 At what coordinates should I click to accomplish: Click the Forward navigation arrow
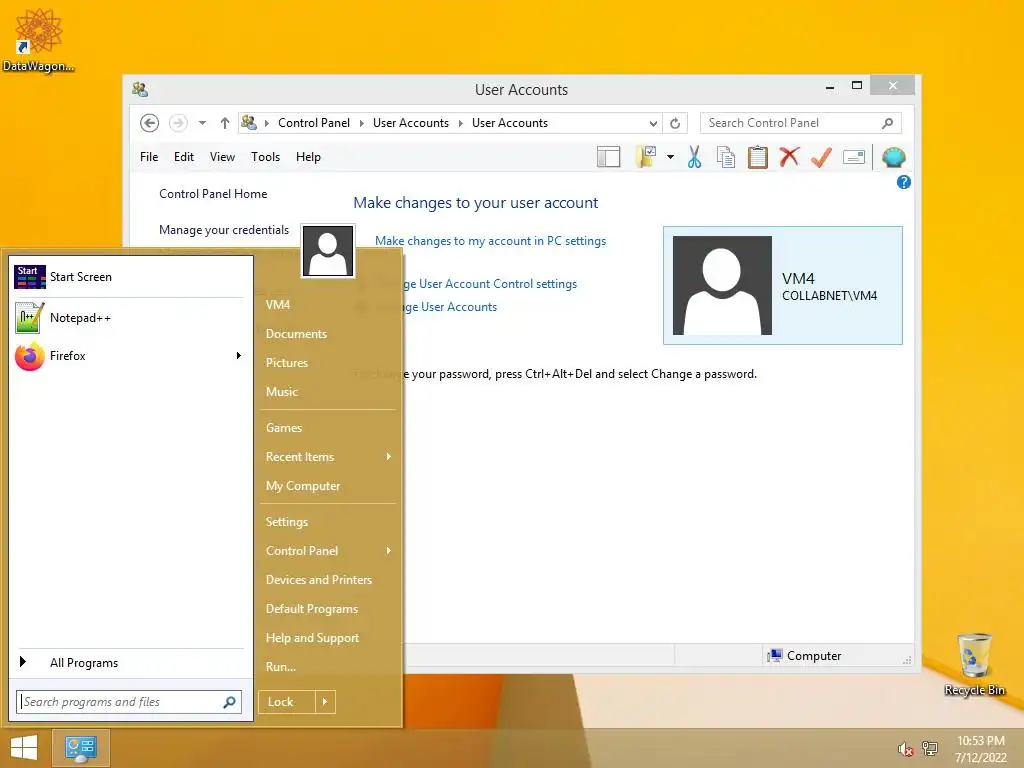[178, 123]
